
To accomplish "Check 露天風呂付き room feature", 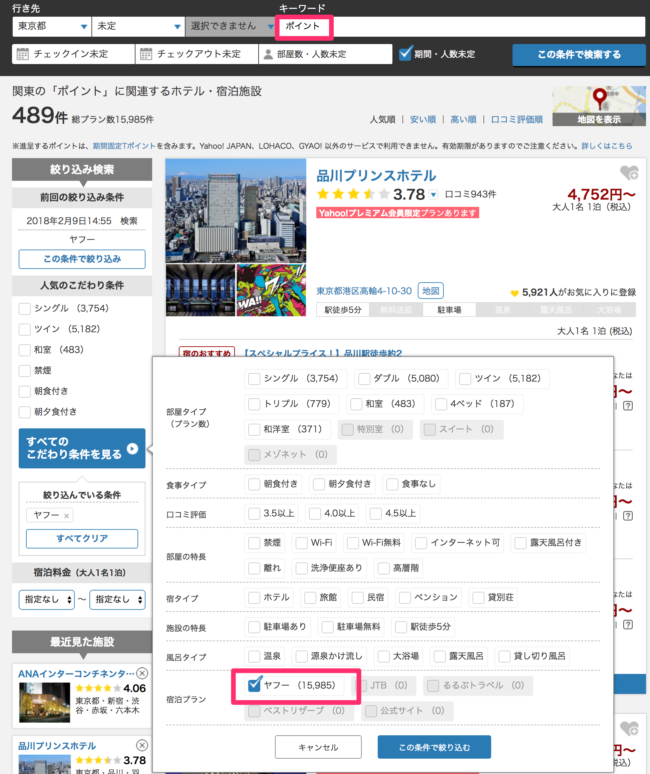I will [x=521, y=543].
